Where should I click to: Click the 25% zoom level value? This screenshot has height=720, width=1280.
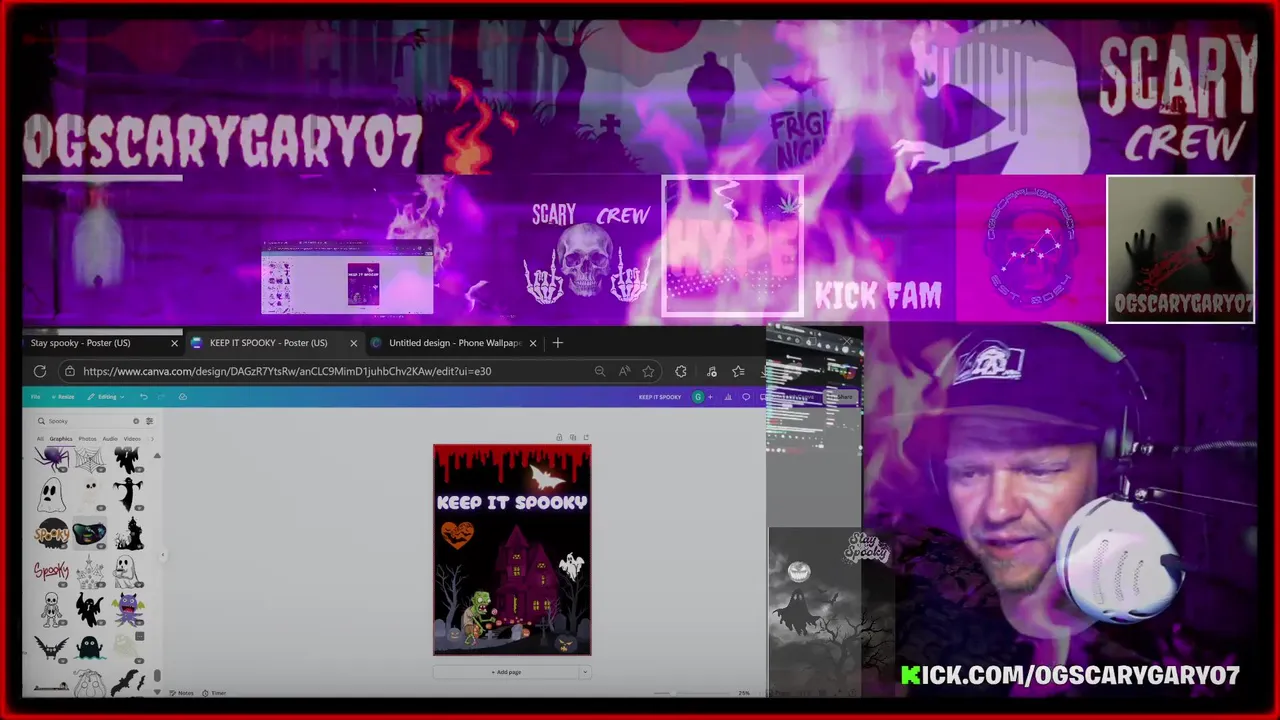[x=744, y=693]
